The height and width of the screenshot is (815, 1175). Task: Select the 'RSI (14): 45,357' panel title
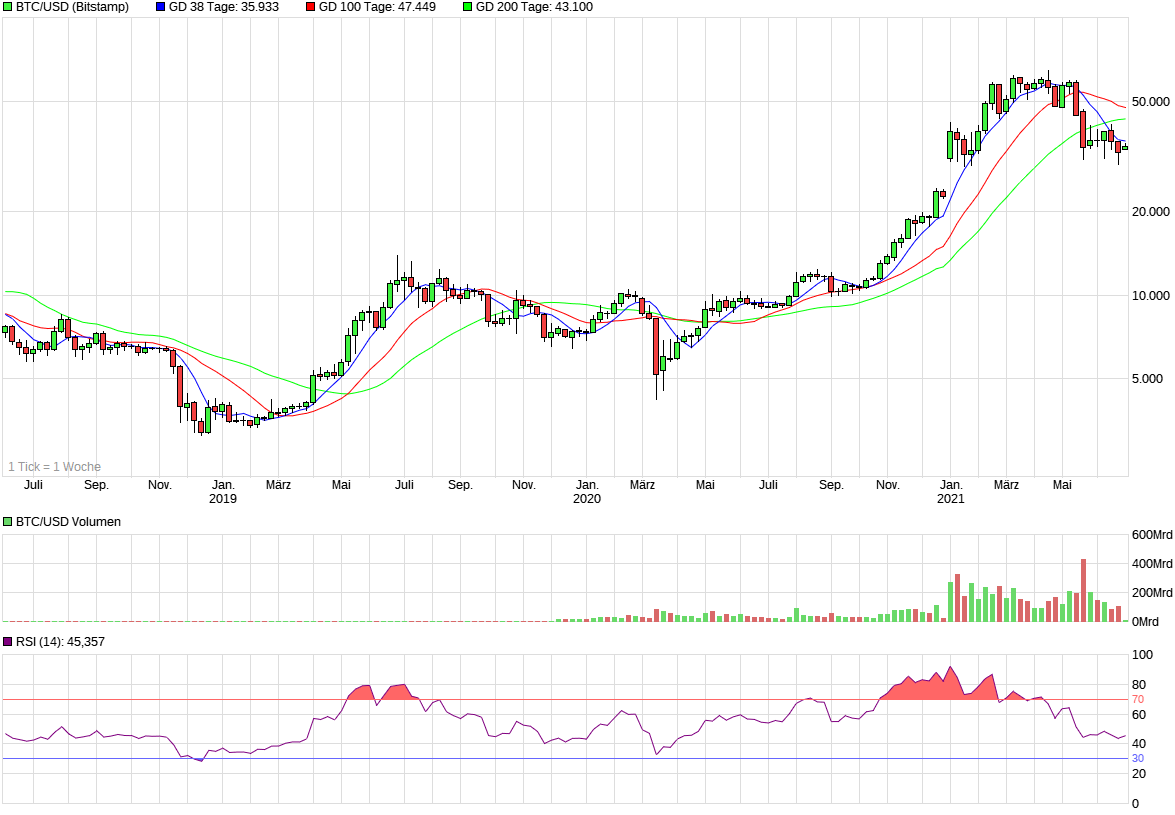pos(60,641)
